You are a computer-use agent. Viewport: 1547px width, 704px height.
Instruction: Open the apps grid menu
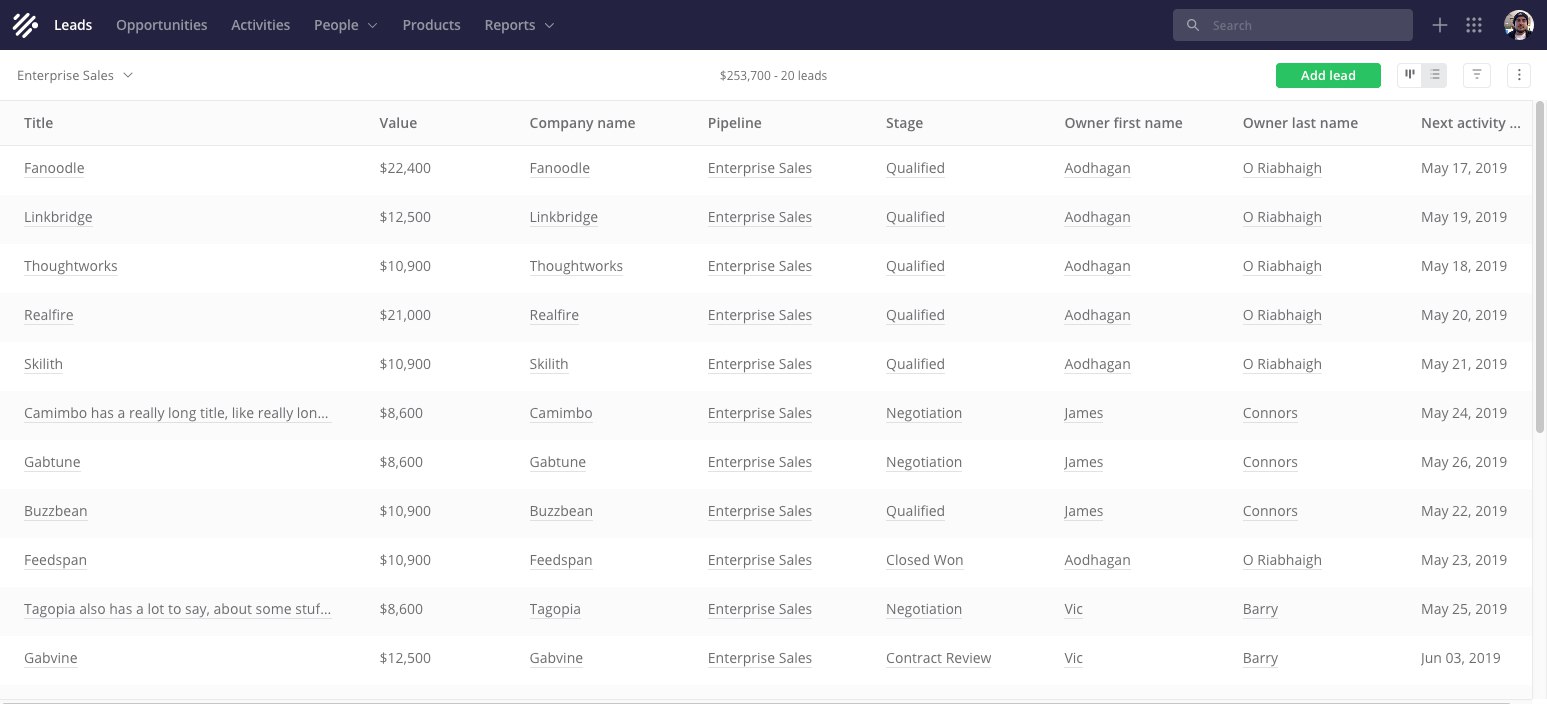[x=1473, y=25]
